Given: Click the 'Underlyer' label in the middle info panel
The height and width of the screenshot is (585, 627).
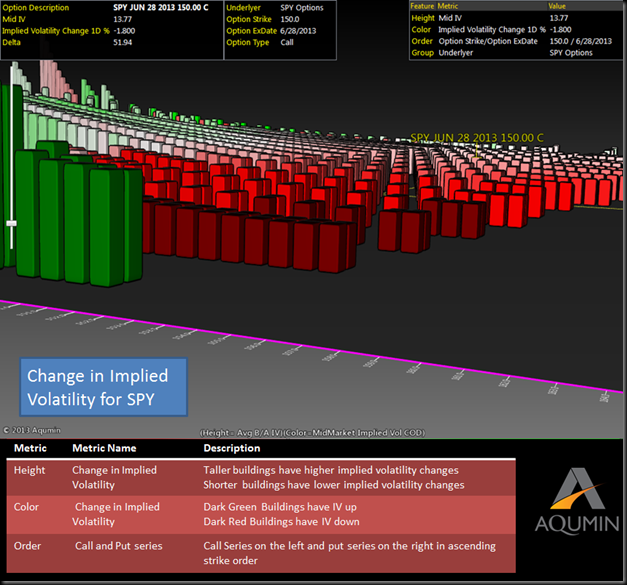Looking at the screenshot, I should pyautogui.click(x=243, y=8).
